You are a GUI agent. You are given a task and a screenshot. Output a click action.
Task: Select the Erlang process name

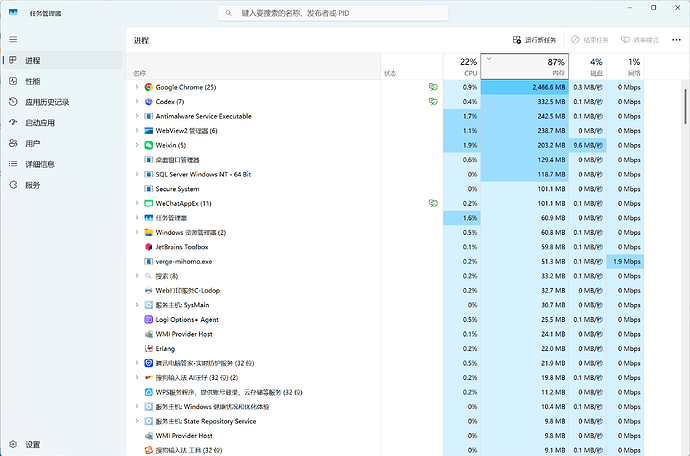click(165, 349)
